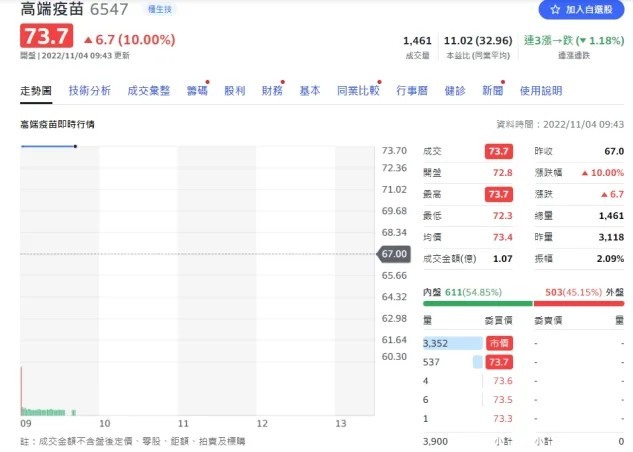Click the 最高 row 73.7 badge
Viewport: 633px width, 452px height.
499,194
